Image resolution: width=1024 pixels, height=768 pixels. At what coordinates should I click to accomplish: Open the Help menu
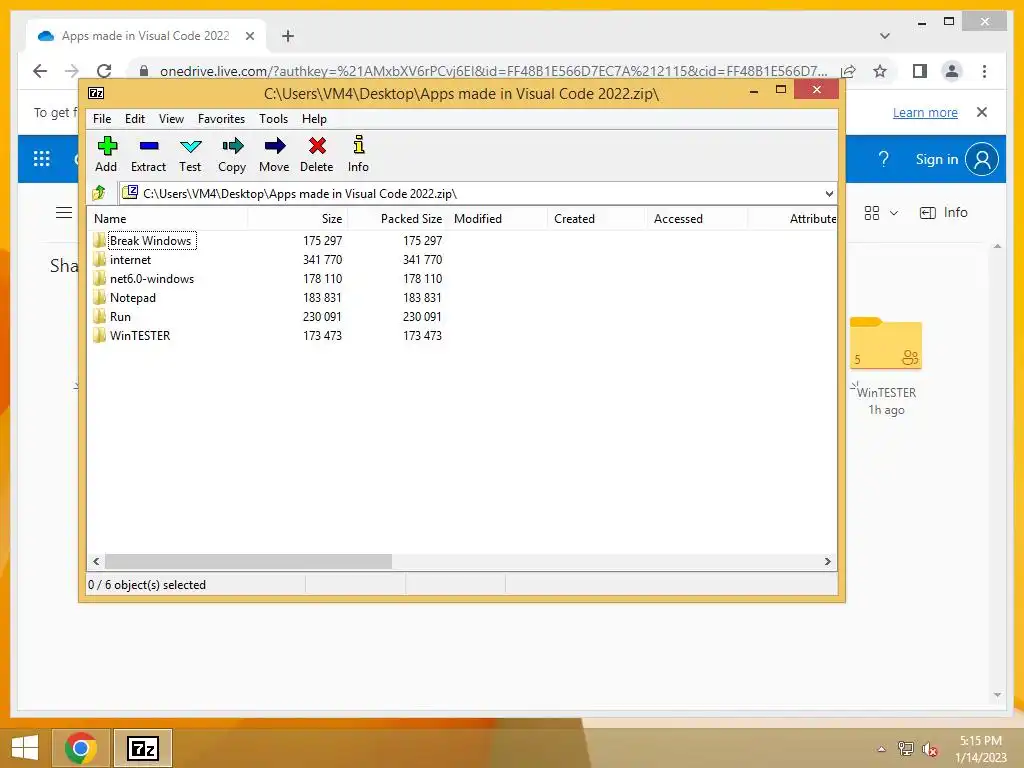point(314,119)
